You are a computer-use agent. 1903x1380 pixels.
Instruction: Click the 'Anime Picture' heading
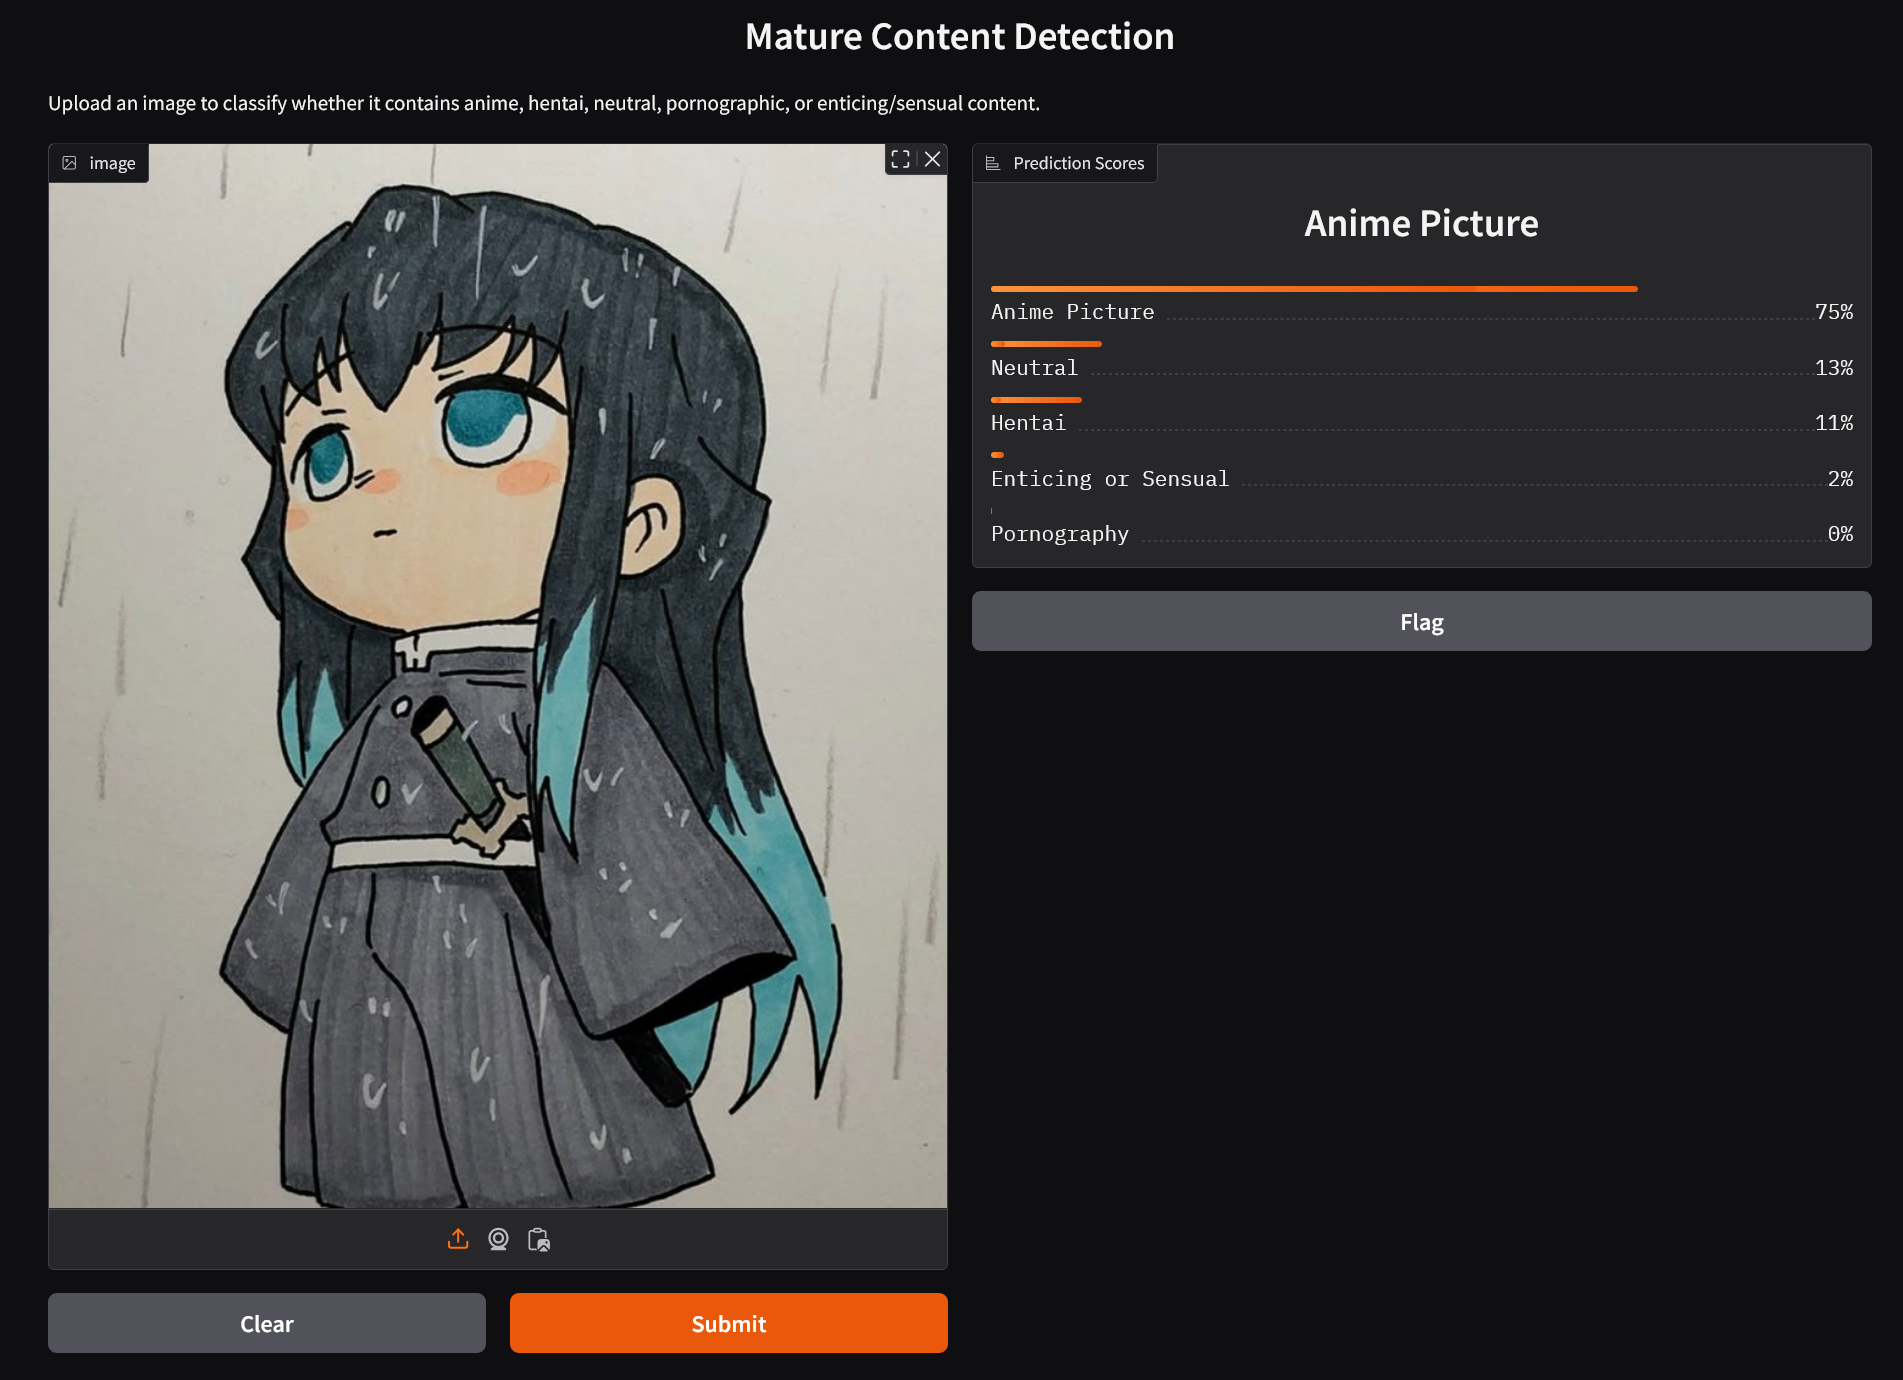click(1420, 223)
